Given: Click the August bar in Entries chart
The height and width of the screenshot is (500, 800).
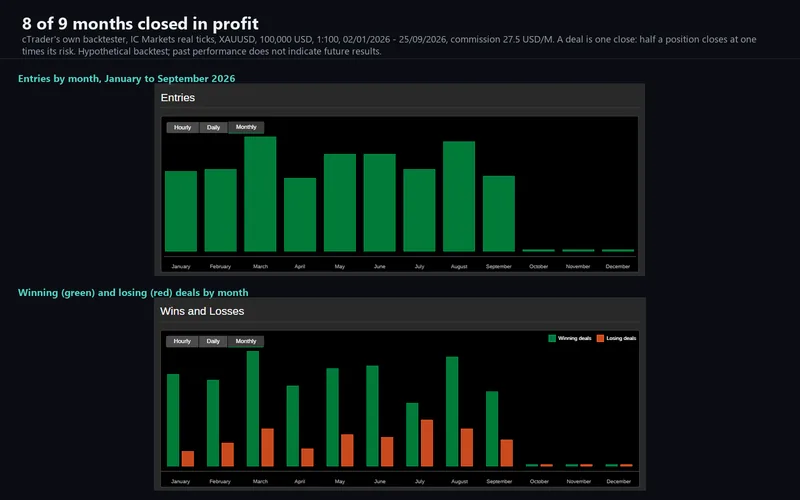Looking at the screenshot, I should (459, 196).
